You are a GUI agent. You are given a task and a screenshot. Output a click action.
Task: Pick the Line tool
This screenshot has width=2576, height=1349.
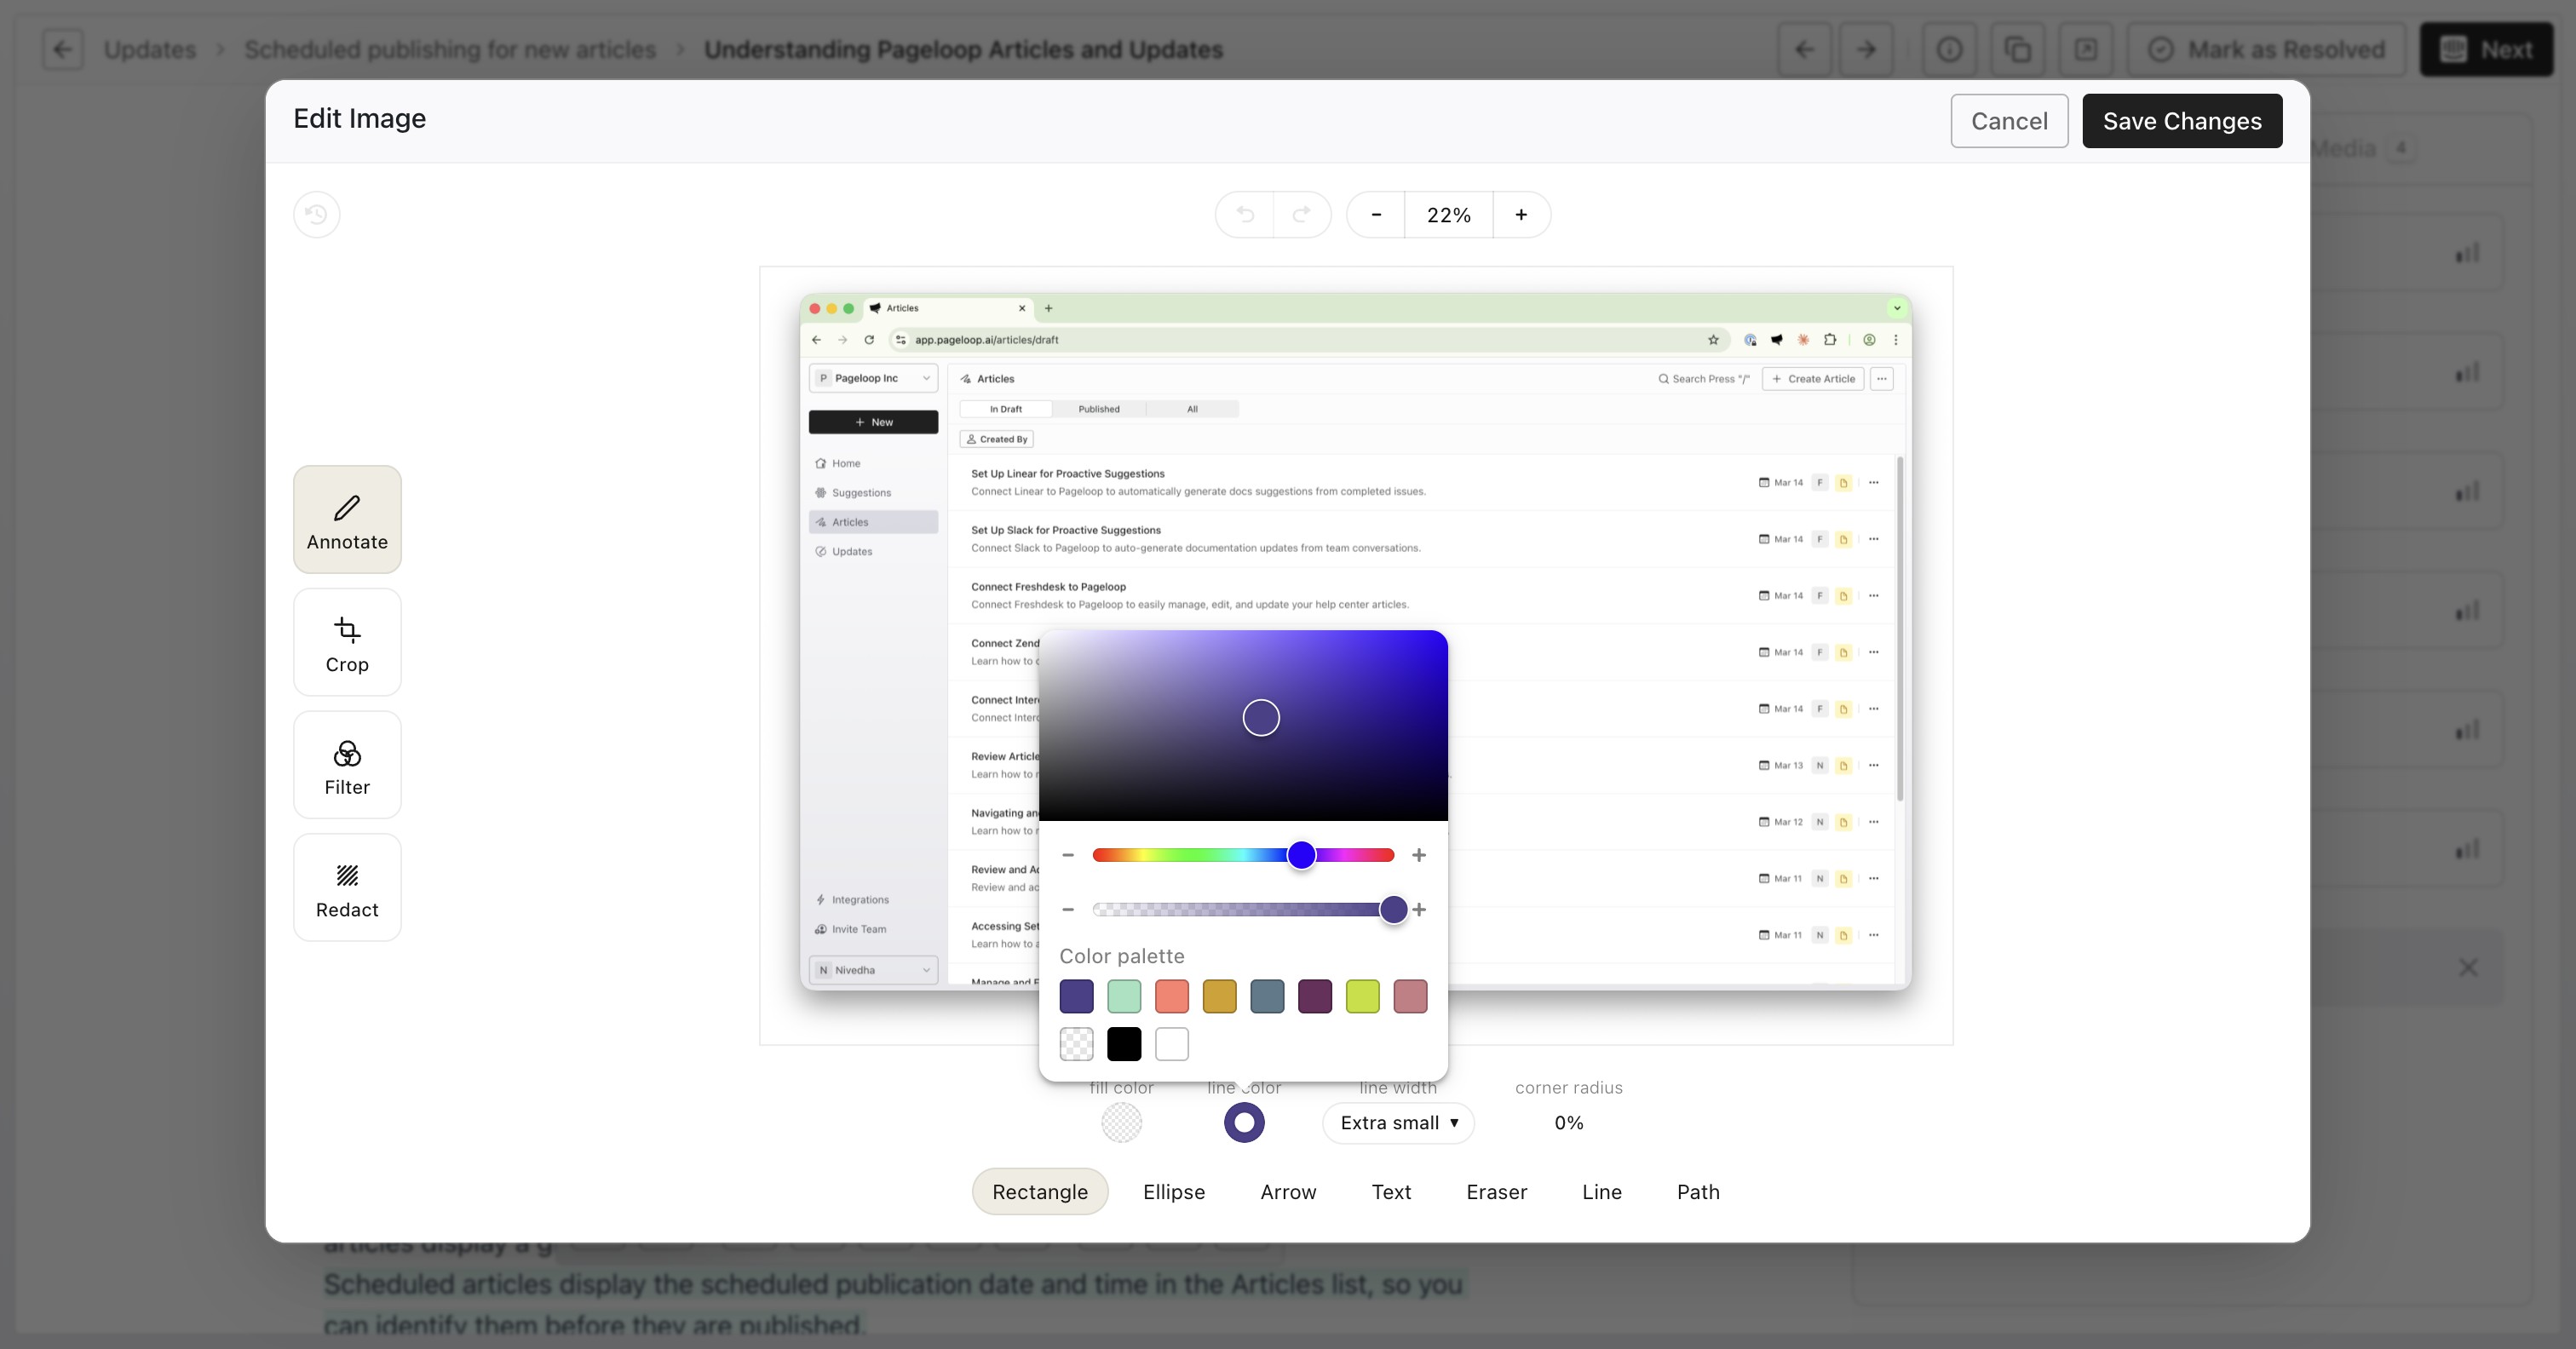[1602, 1192]
